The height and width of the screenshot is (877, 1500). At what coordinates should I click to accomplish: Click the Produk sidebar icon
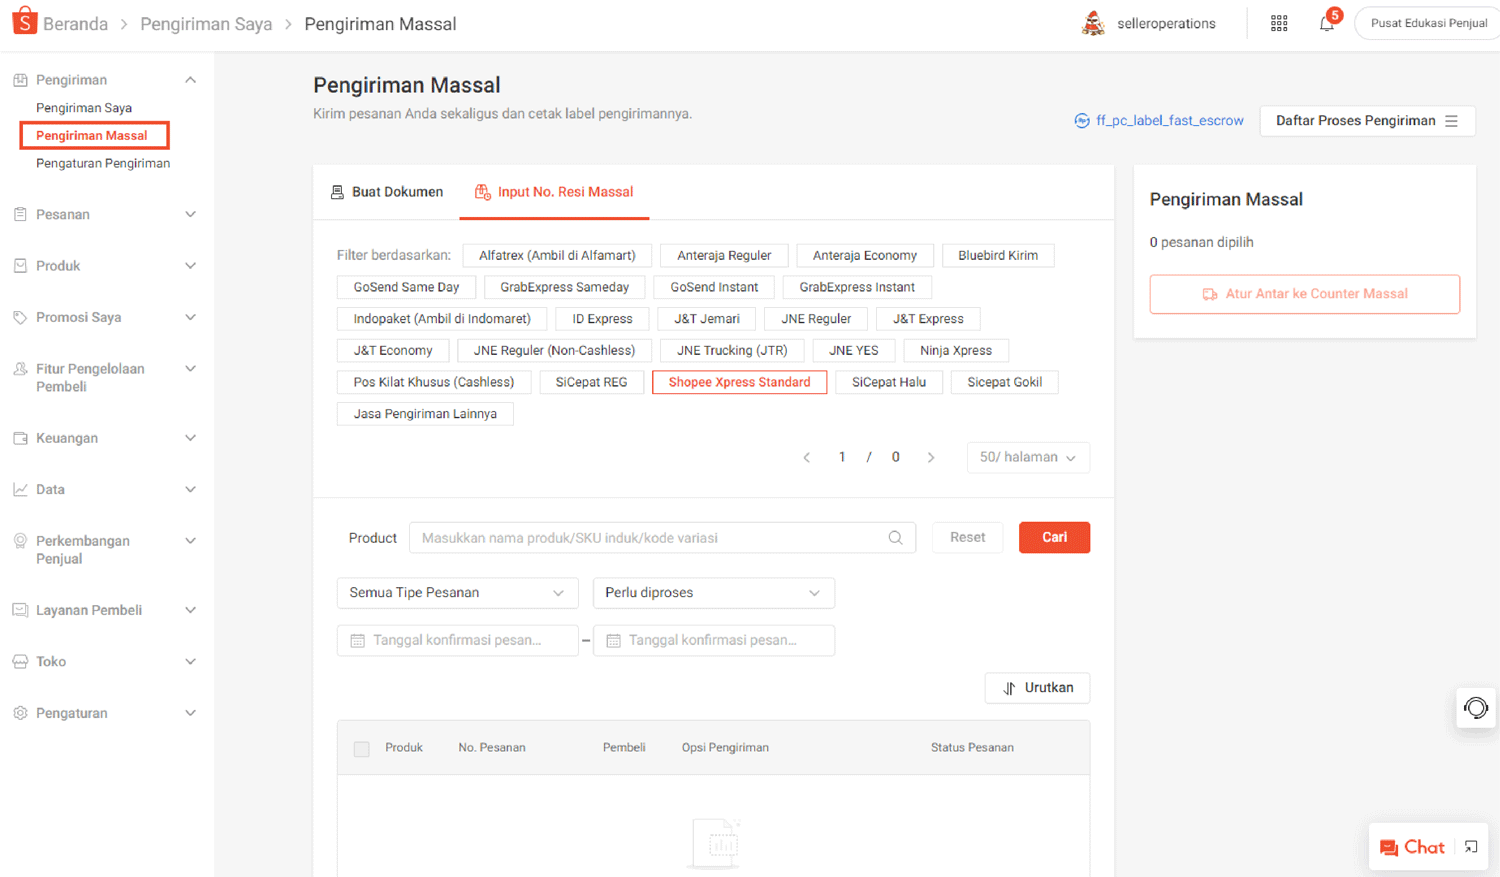pos(20,266)
